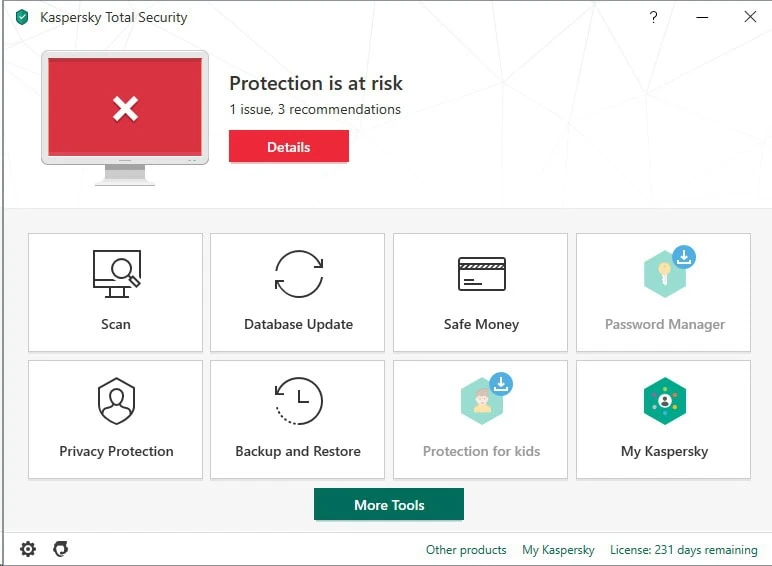Click the Password Manager key icon
The image size is (772, 566).
664,273
